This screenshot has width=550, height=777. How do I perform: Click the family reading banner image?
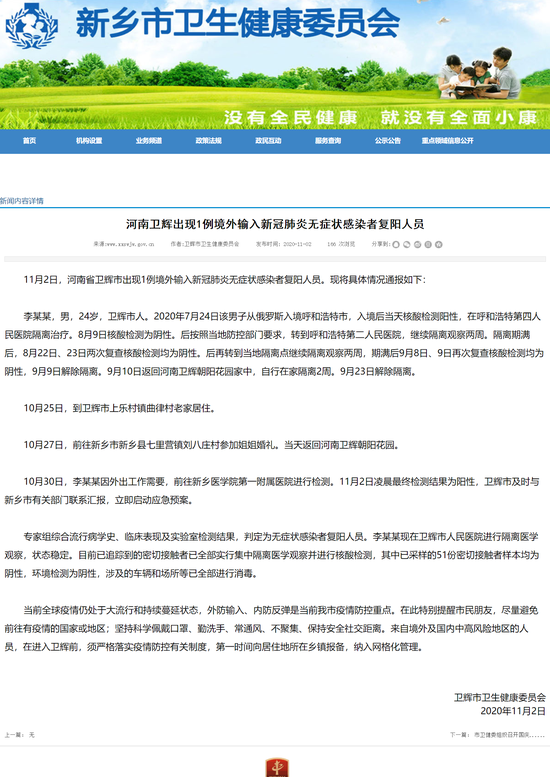tap(479, 73)
